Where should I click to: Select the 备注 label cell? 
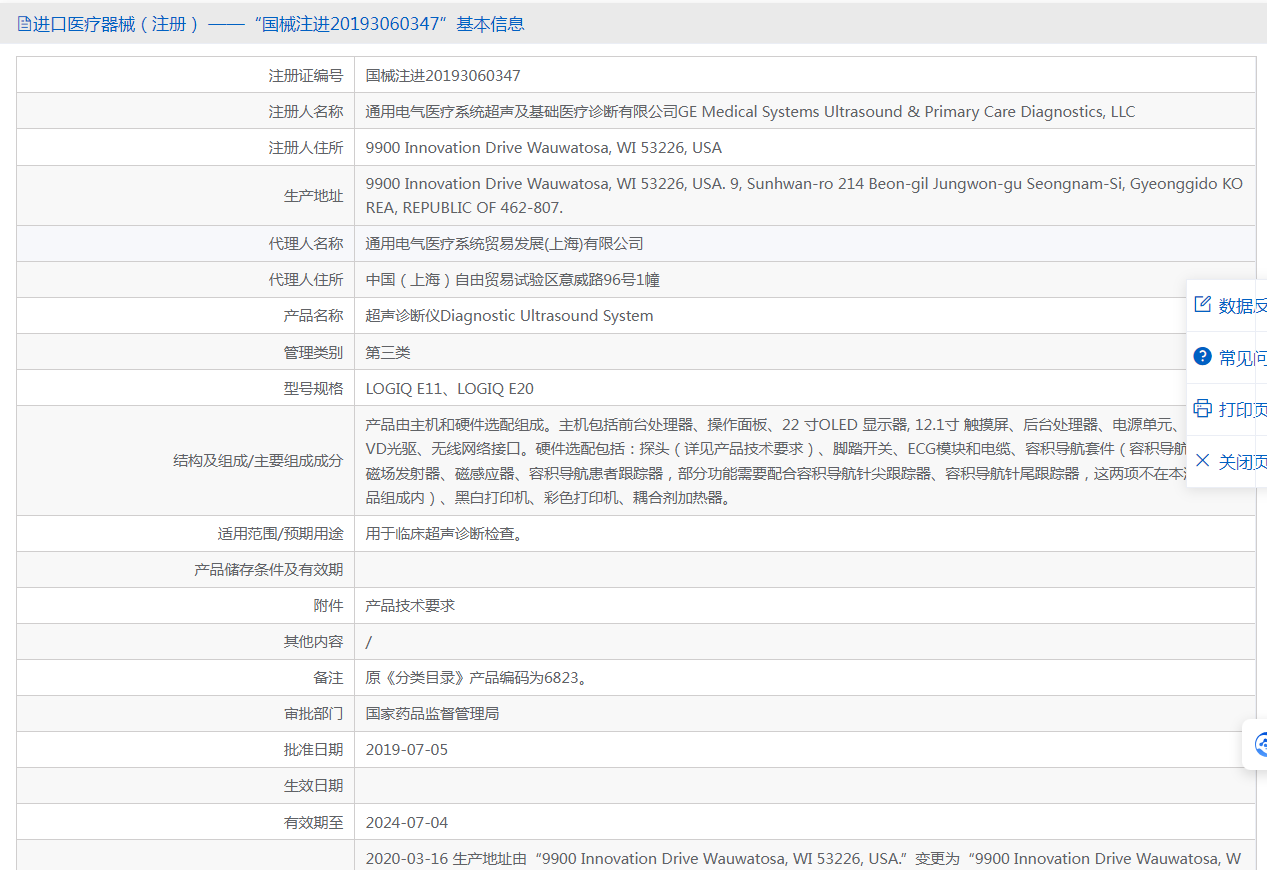186,677
